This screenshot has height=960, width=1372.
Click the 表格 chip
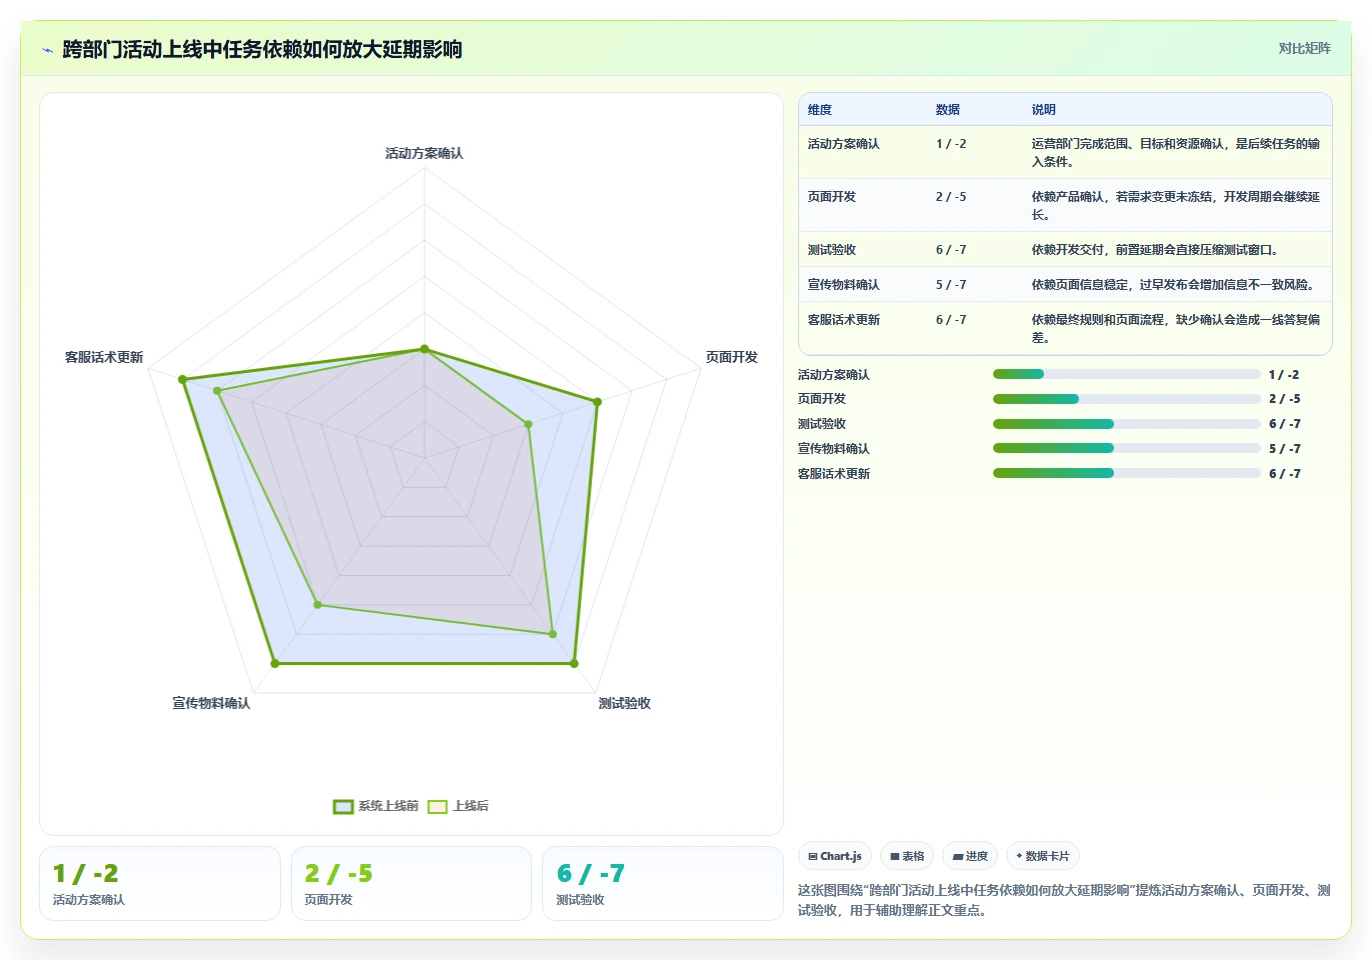[x=907, y=856]
